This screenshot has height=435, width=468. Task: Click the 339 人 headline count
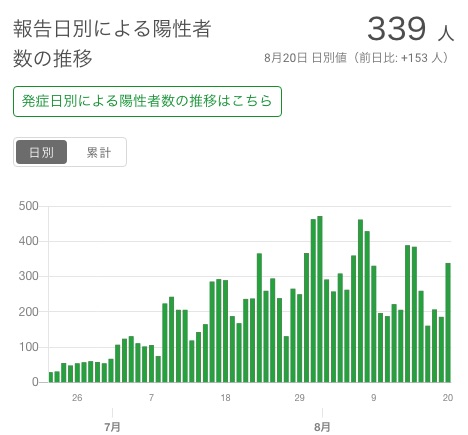[410, 29]
